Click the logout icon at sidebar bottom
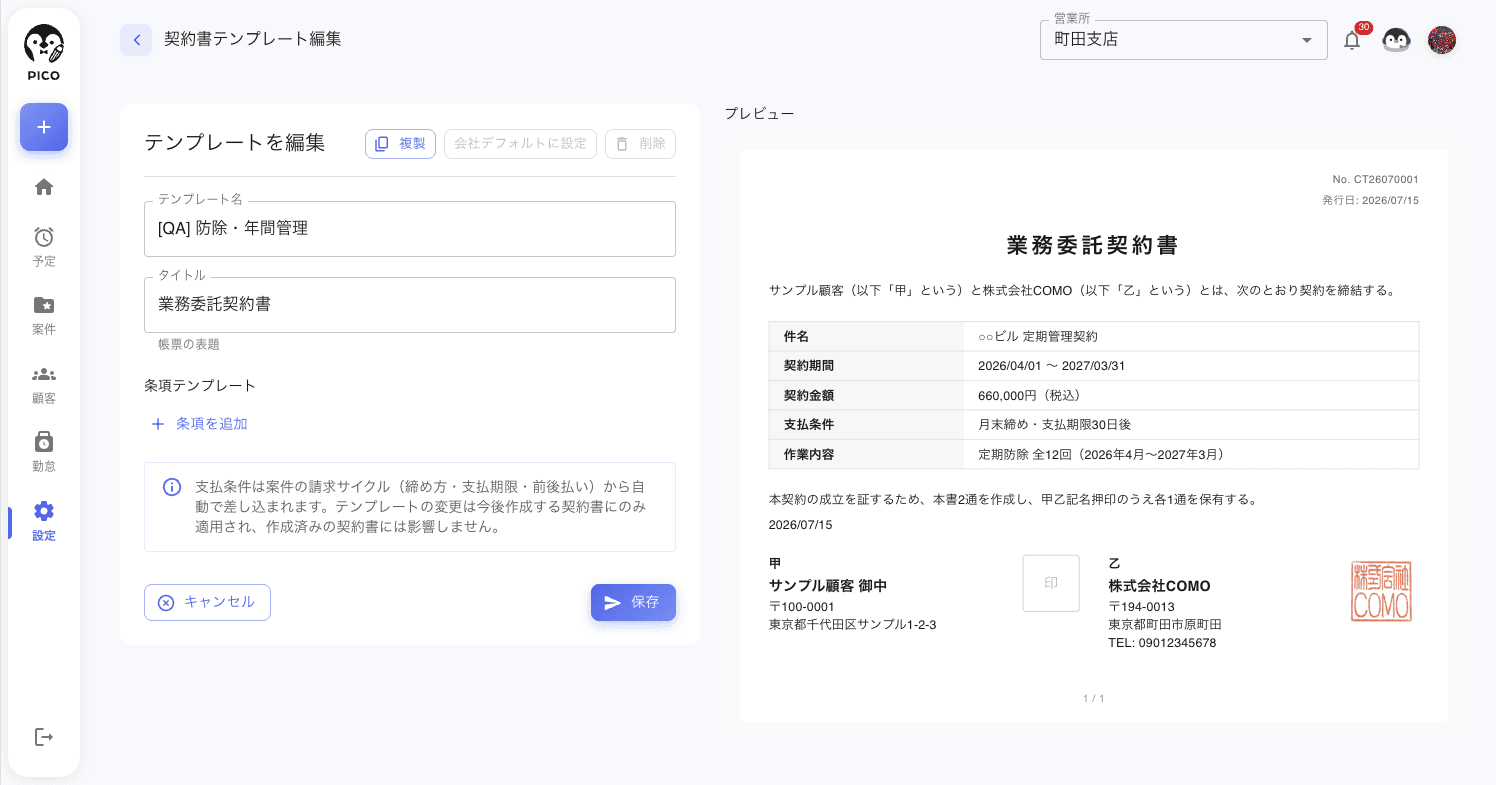Image resolution: width=1496 pixels, height=785 pixels. tap(44, 737)
